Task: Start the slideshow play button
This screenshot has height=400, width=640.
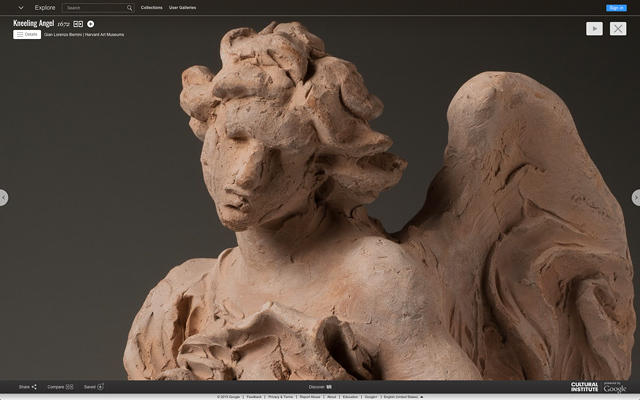Action: pos(594,29)
